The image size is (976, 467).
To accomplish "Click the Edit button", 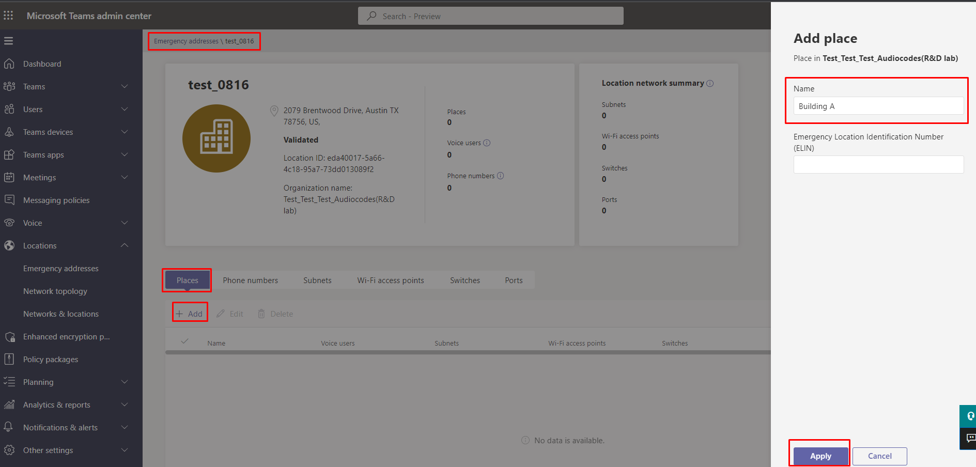I will point(230,314).
